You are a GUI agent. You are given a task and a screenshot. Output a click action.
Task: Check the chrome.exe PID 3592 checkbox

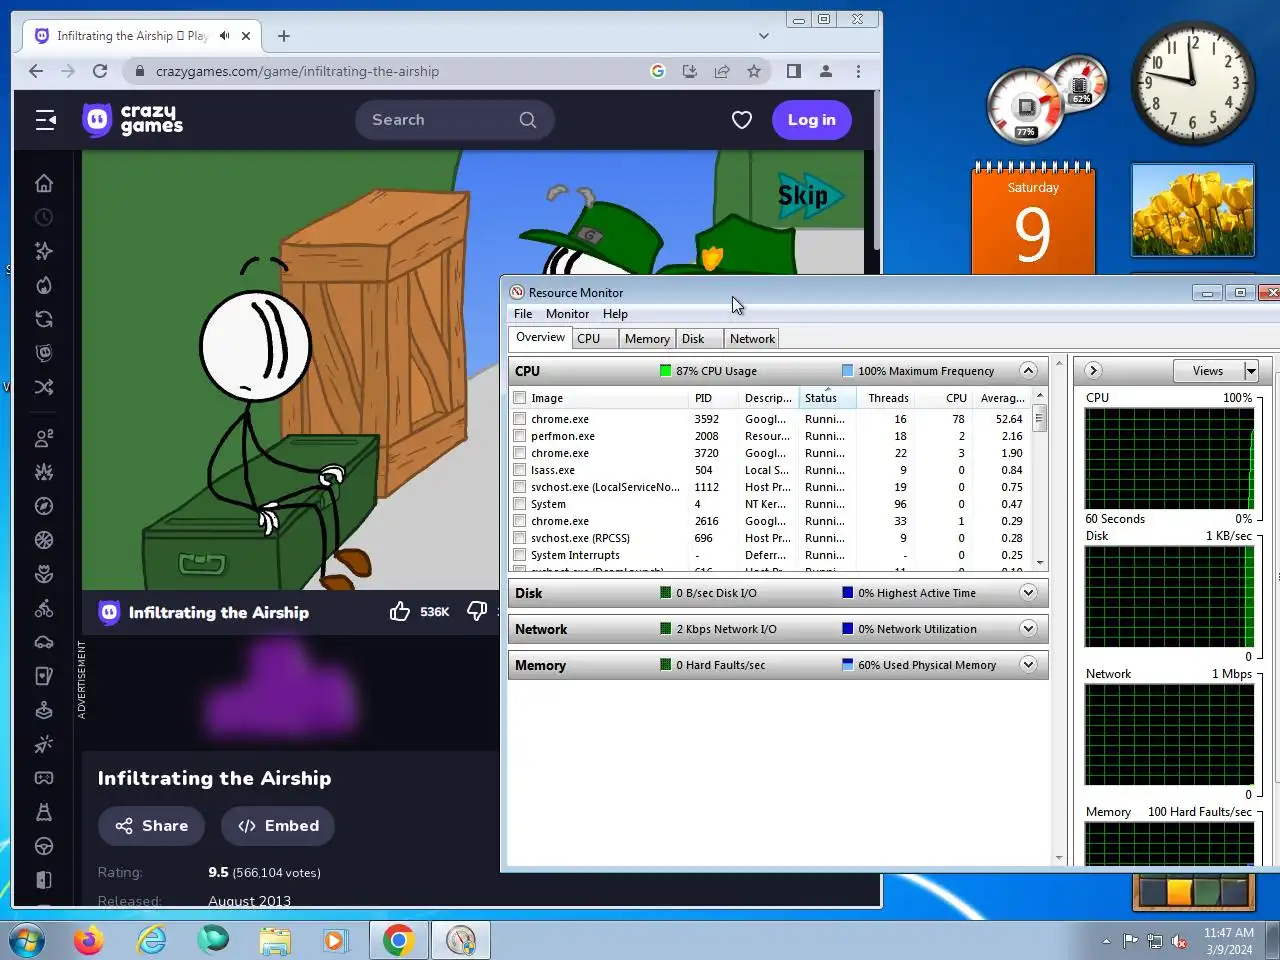(520, 419)
